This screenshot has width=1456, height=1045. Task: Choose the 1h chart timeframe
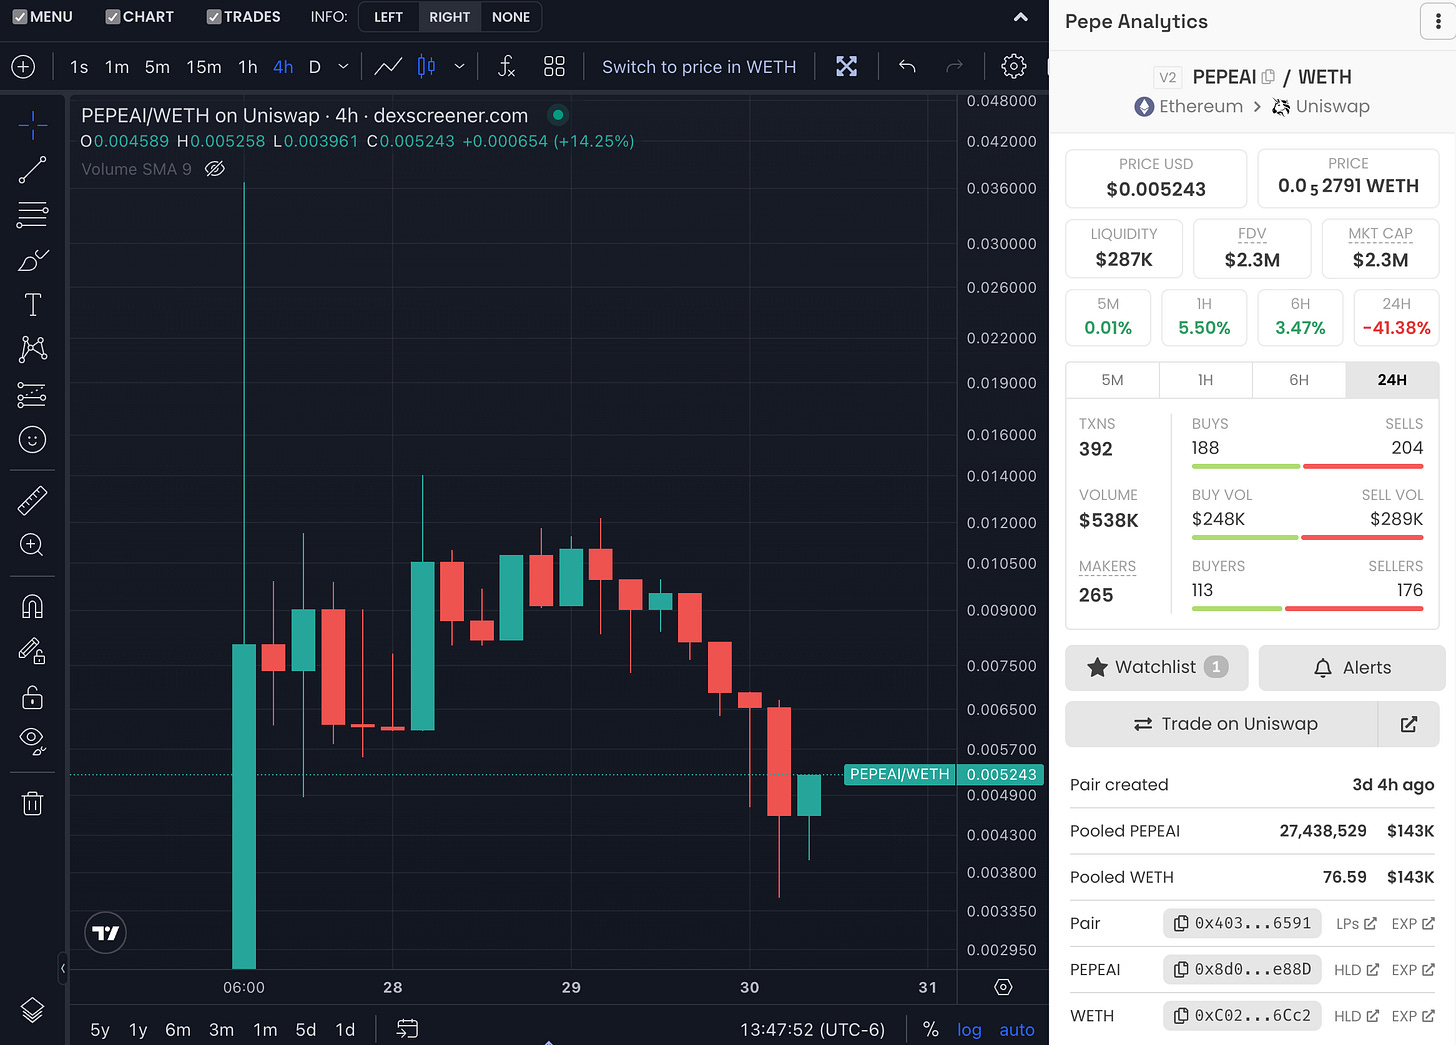tap(248, 67)
